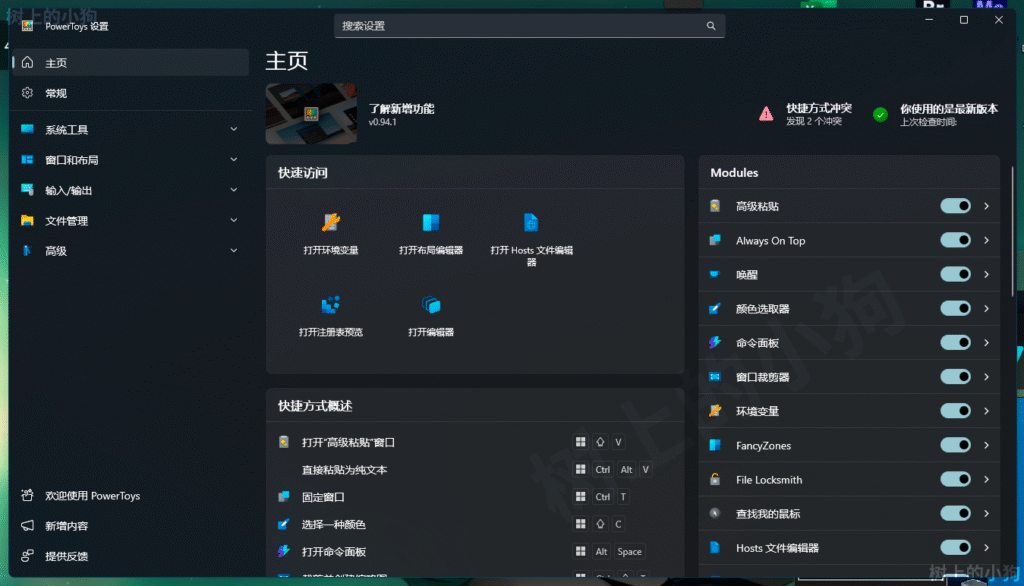Click the 高级粘贴 module icon
Viewport: 1024px width, 586px height.
pos(715,206)
